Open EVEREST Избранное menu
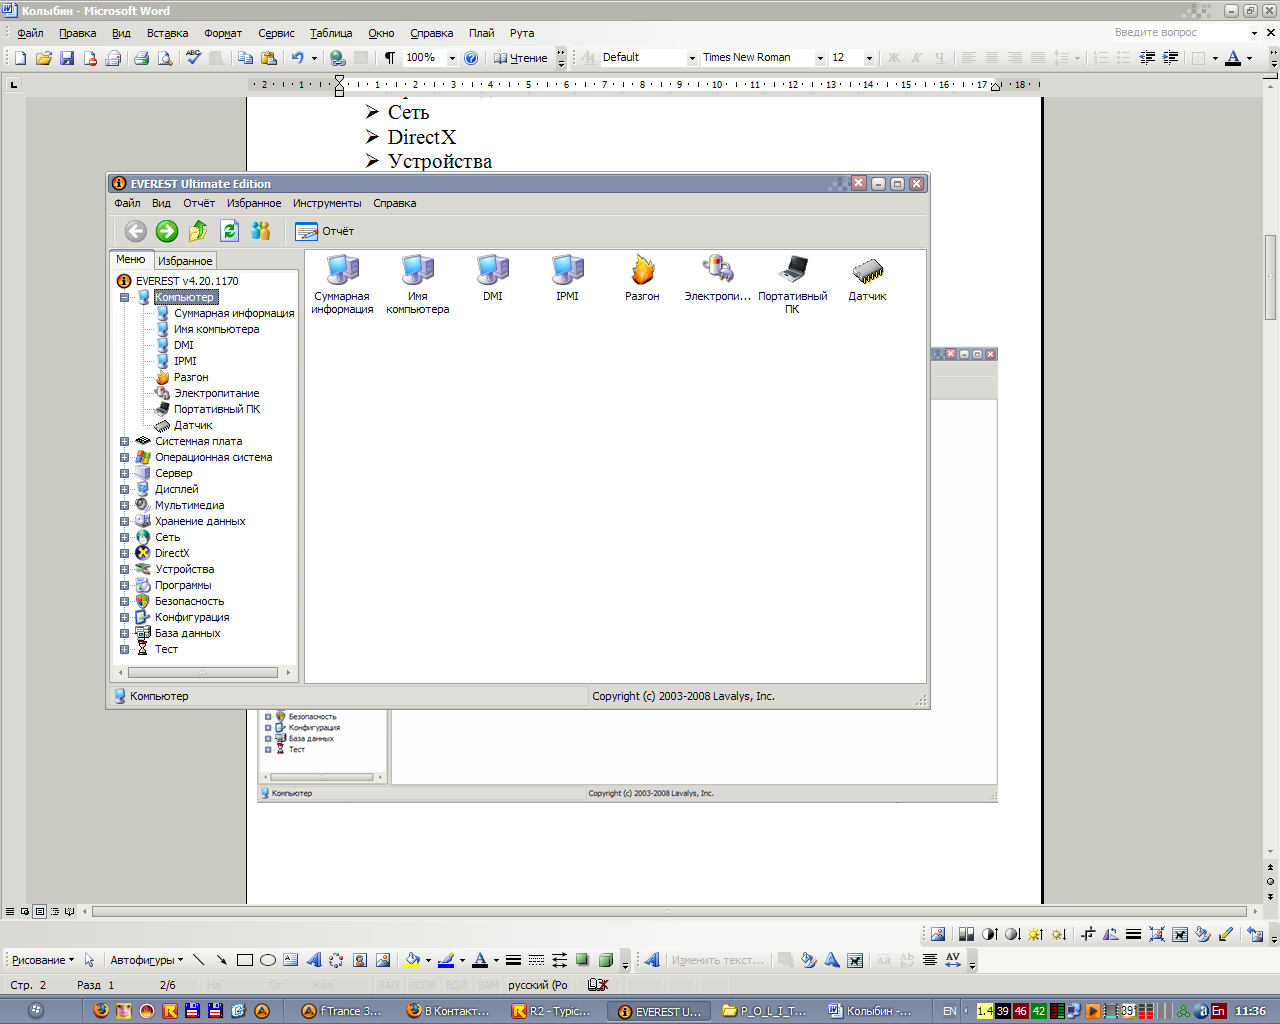The width and height of the screenshot is (1280, 1024). (254, 203)
